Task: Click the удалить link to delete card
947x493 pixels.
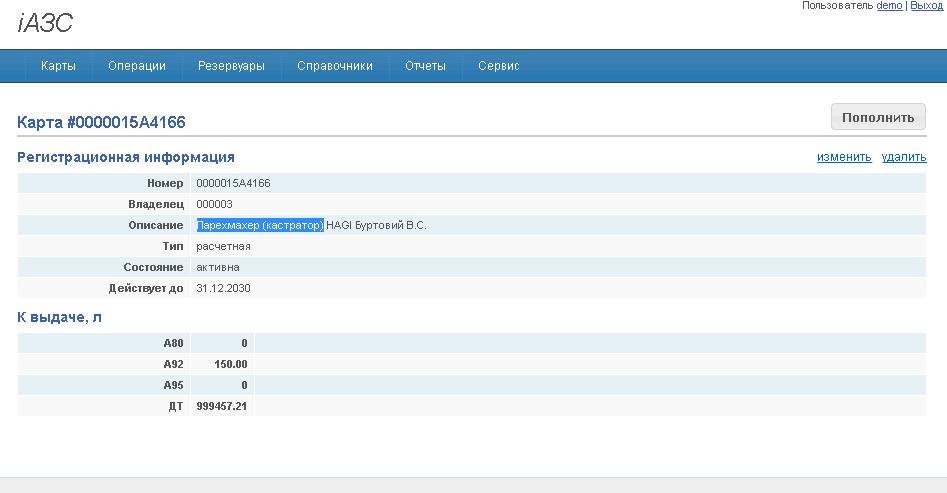Action: pyautogui.click(x=903, y=157)
